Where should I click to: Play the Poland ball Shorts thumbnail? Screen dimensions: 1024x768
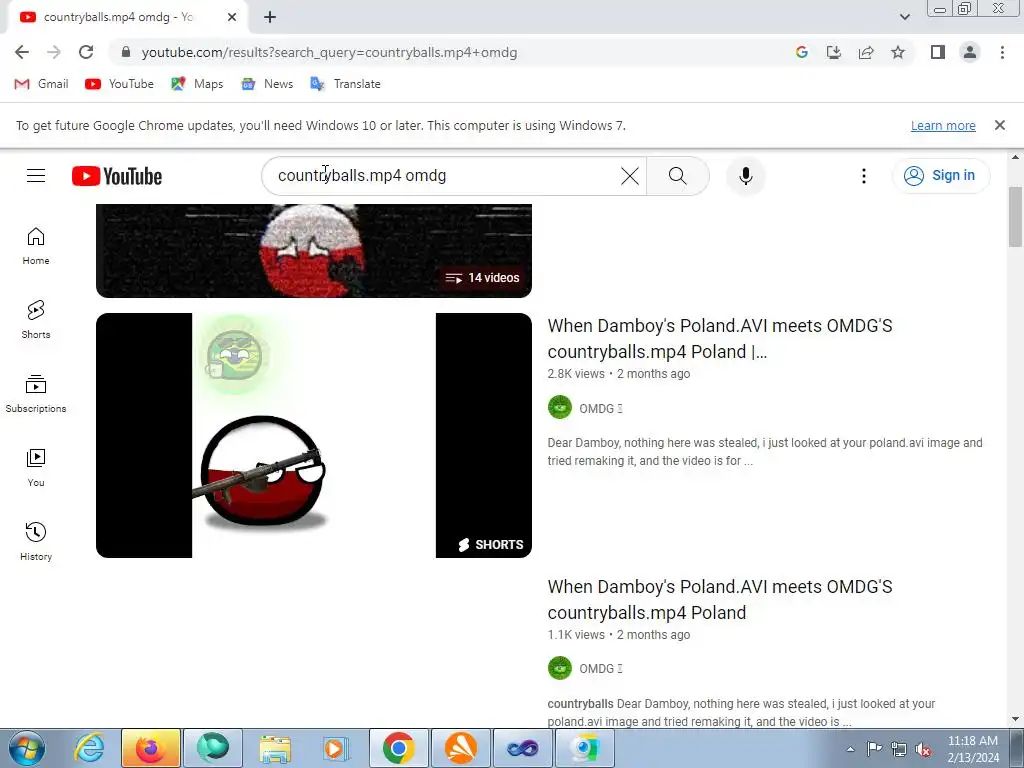(x=313, y=435)
